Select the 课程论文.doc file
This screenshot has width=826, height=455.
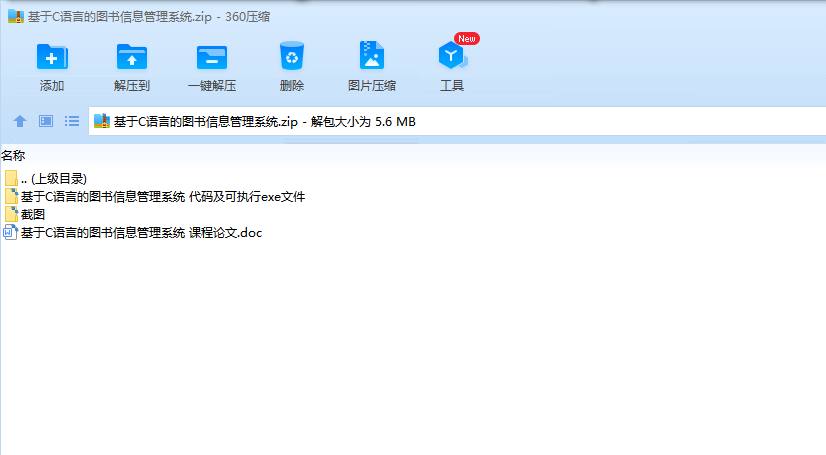point(132,232)
